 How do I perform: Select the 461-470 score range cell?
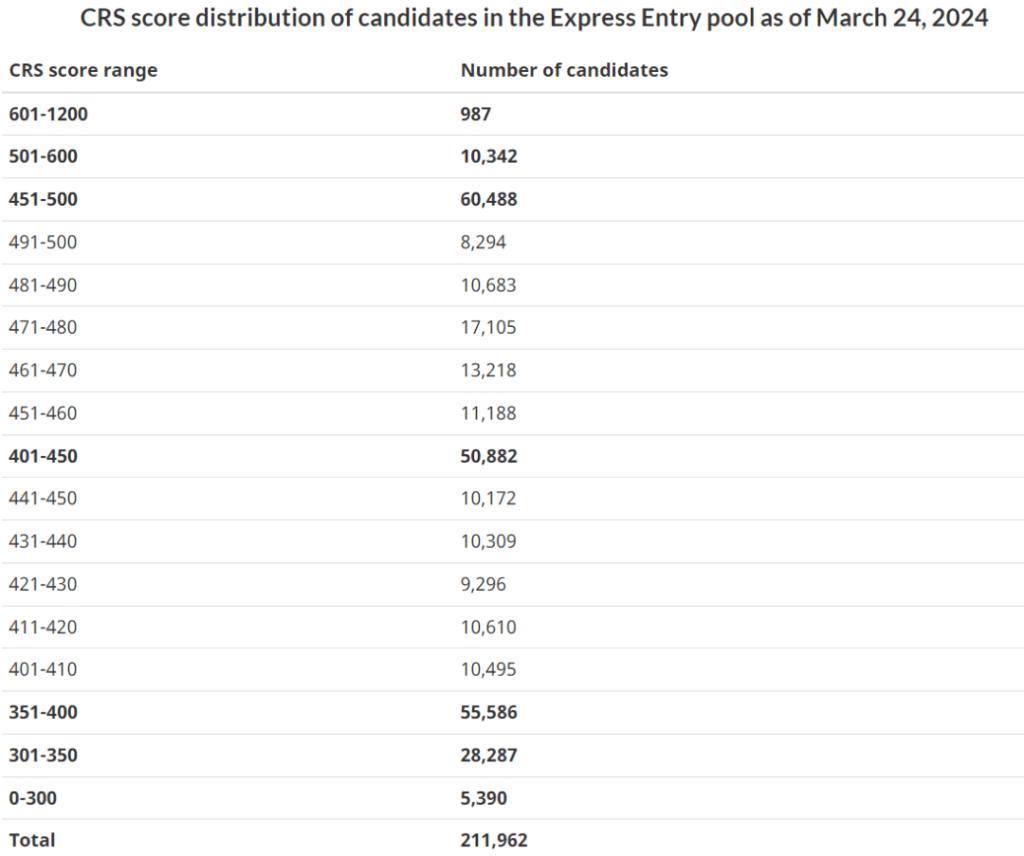(43, 371)
